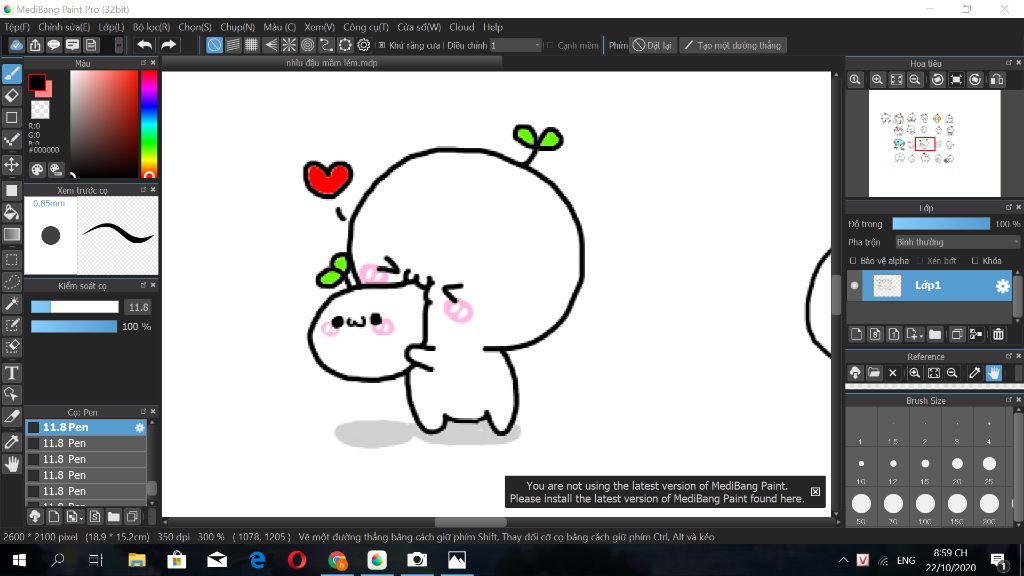Viewport: 1024px width, 576px height.
Task: Adjust the Độ trong opacity slider
Action: [941, 223]
